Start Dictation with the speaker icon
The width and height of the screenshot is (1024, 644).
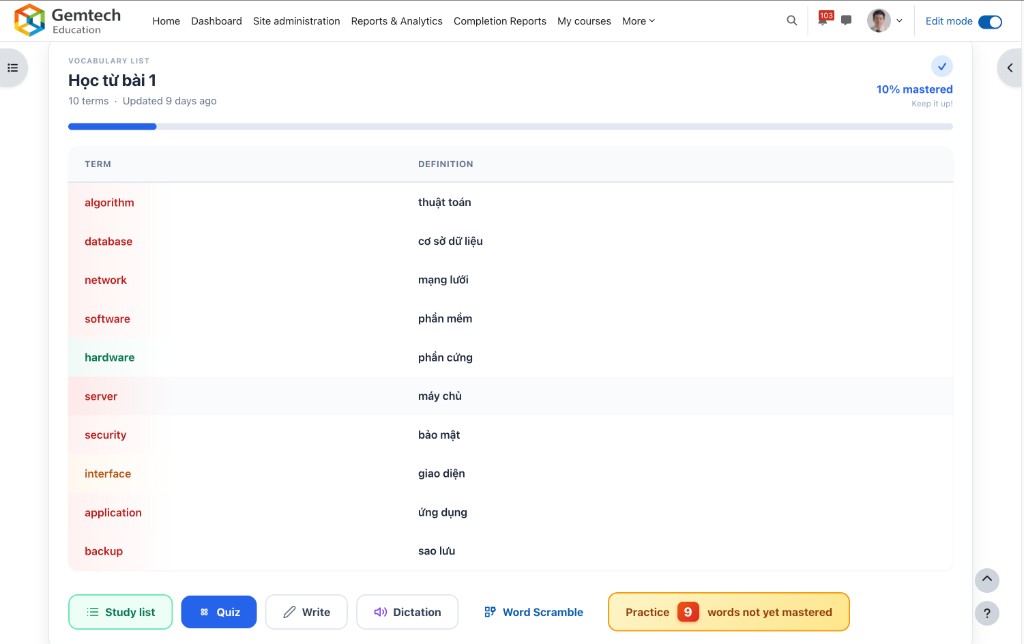click(x=407, y=611)
